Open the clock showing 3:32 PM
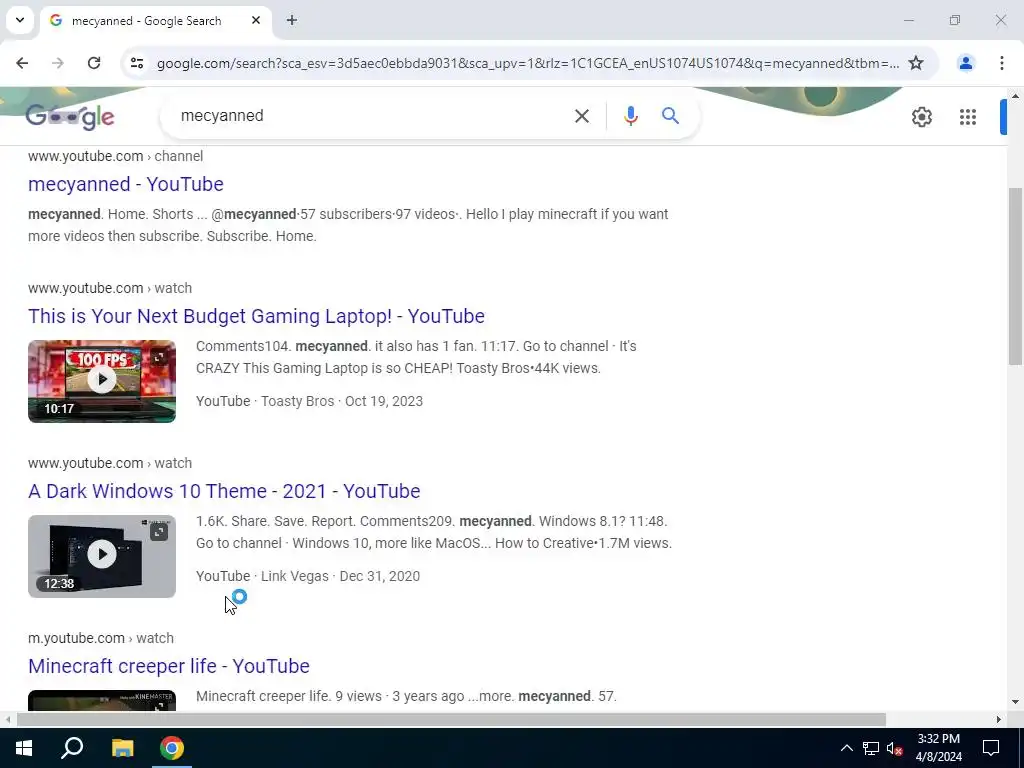 point(938,748)
